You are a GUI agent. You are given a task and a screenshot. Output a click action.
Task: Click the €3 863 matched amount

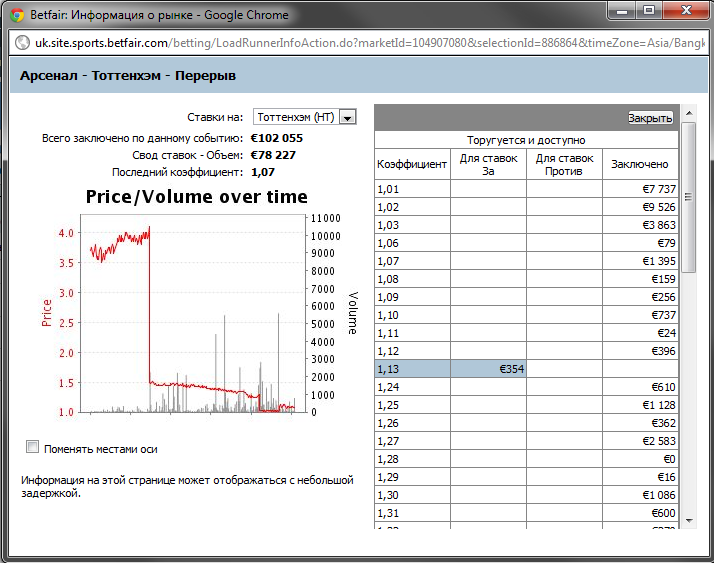tap(659, 225)
